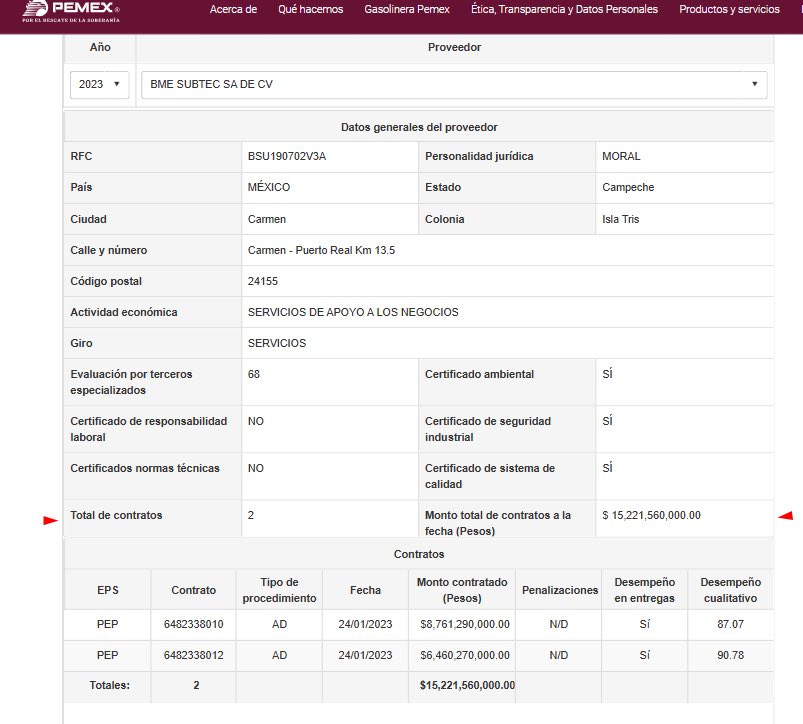Click the Penalizaciones column header
Viewport: 803px width, 724px height.
[560, 590]
